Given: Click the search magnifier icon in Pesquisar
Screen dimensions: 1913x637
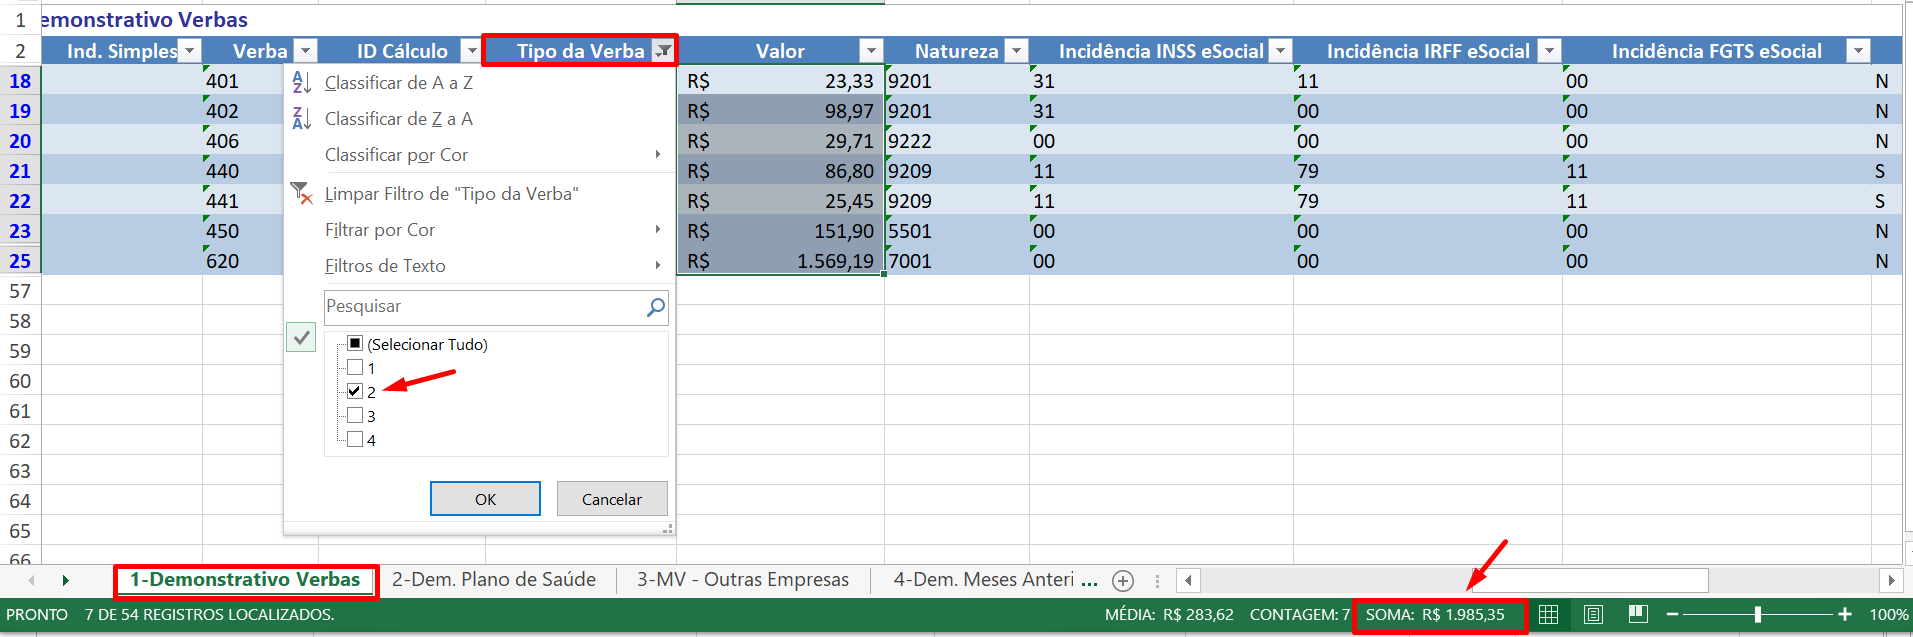Looking at the screenshot, I should point(655,307).
